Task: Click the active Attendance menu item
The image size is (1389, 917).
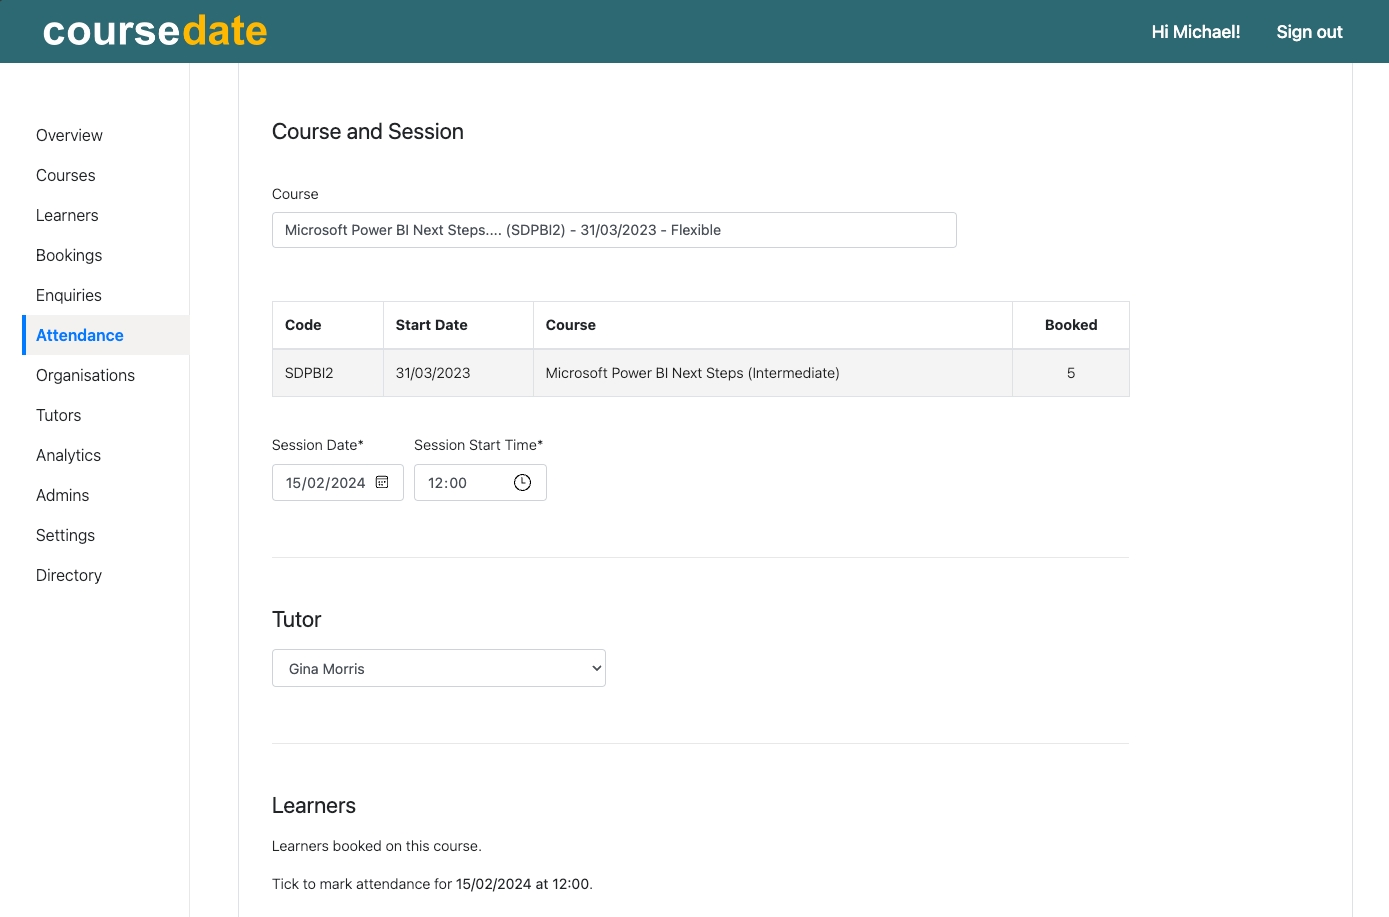Action: click(80, 335)
